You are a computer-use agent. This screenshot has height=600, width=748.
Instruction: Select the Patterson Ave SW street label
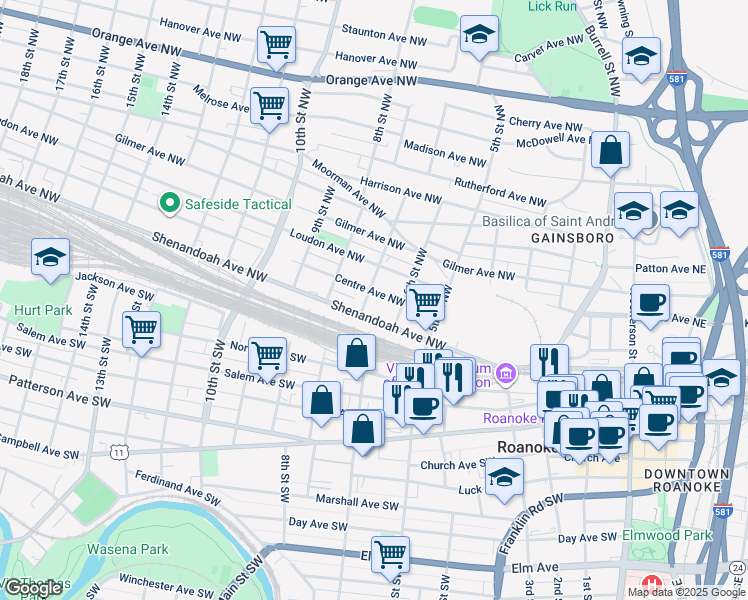(x=60, y=391)
